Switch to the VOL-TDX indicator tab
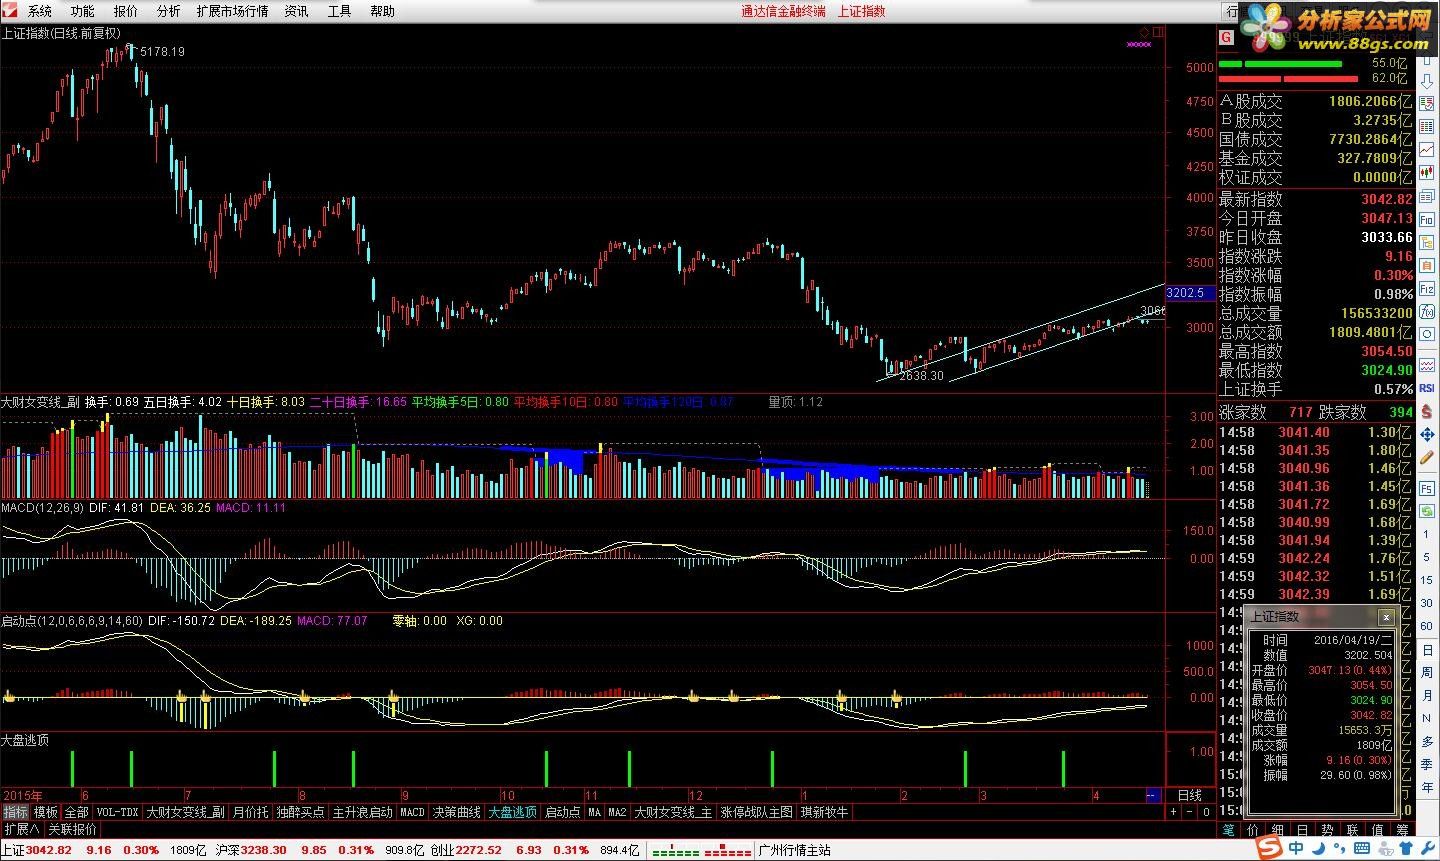The image size is (1440, 861). pyautogui.click(x=118, y=812)
